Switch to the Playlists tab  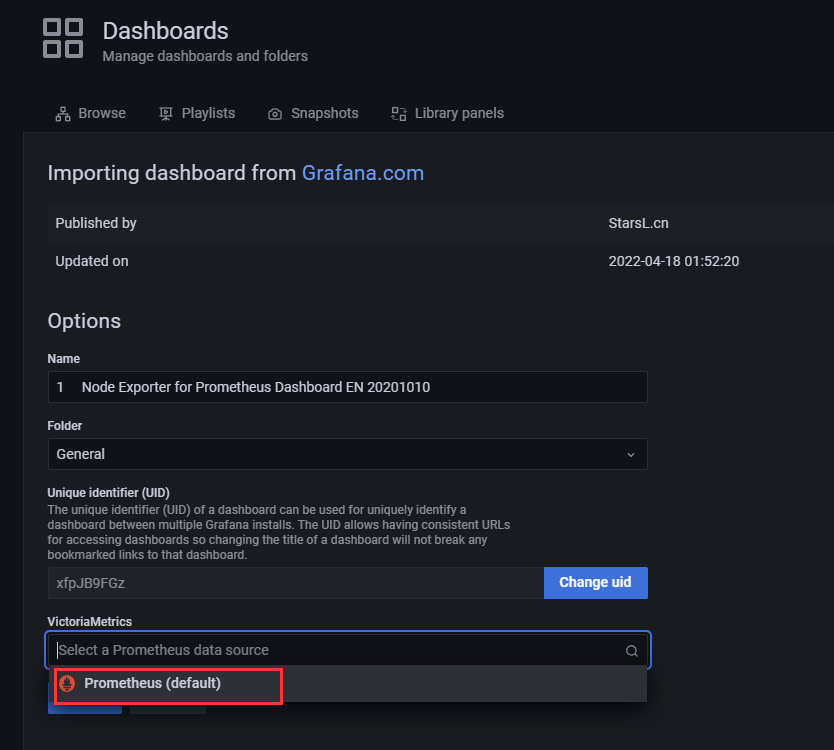click(197, 113)
